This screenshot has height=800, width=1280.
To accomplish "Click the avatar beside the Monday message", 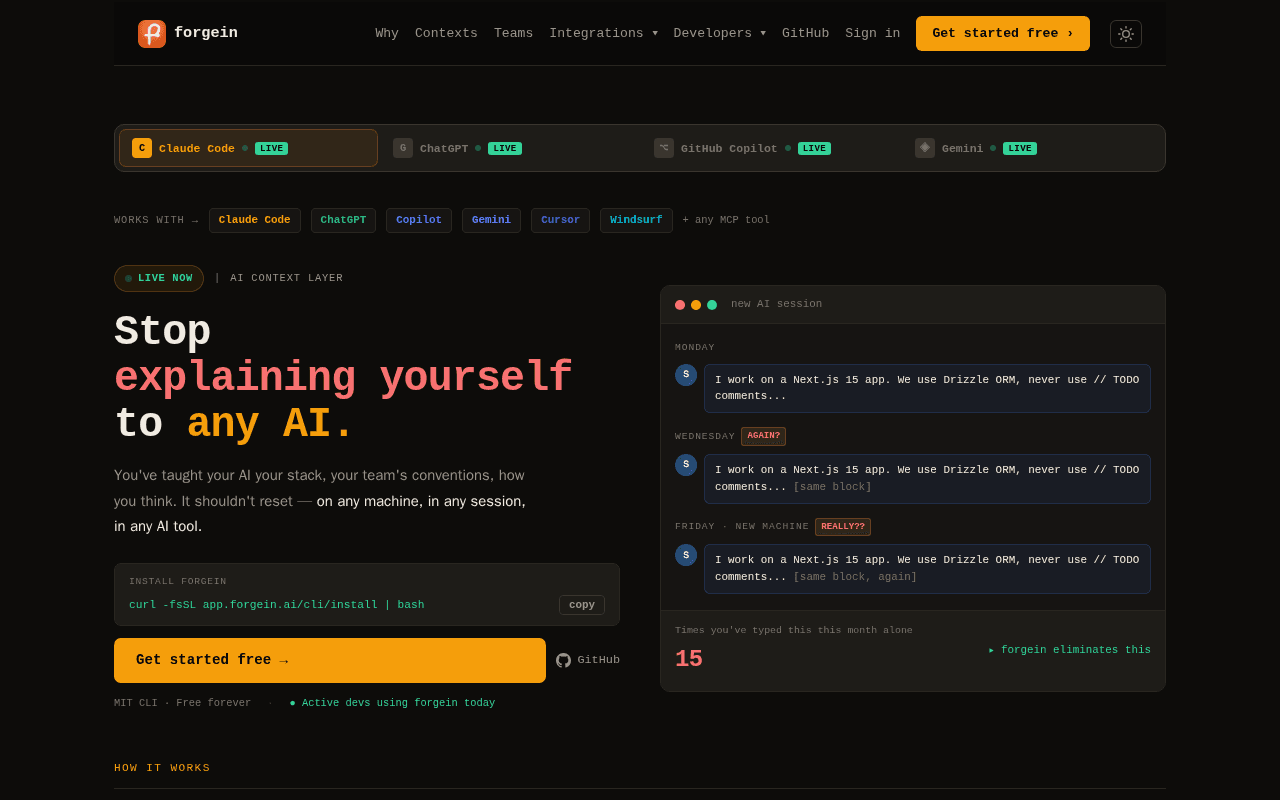I will click(x=686, y=375).
